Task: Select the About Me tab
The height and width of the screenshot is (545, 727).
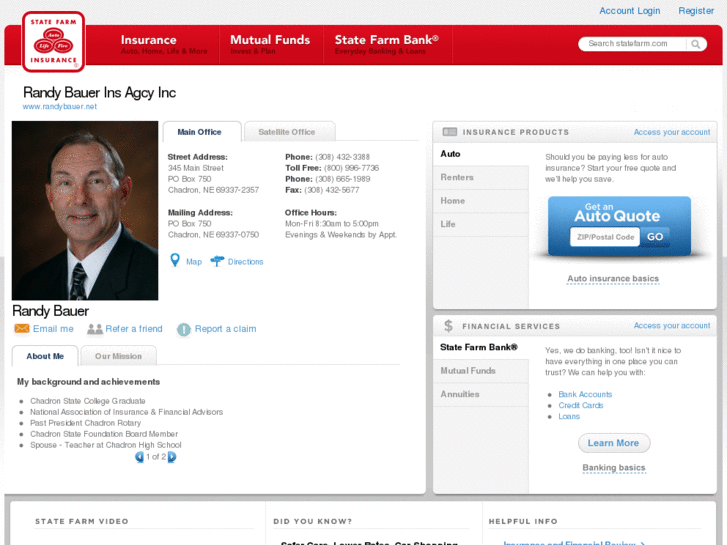Action: [x=45, y=356]
